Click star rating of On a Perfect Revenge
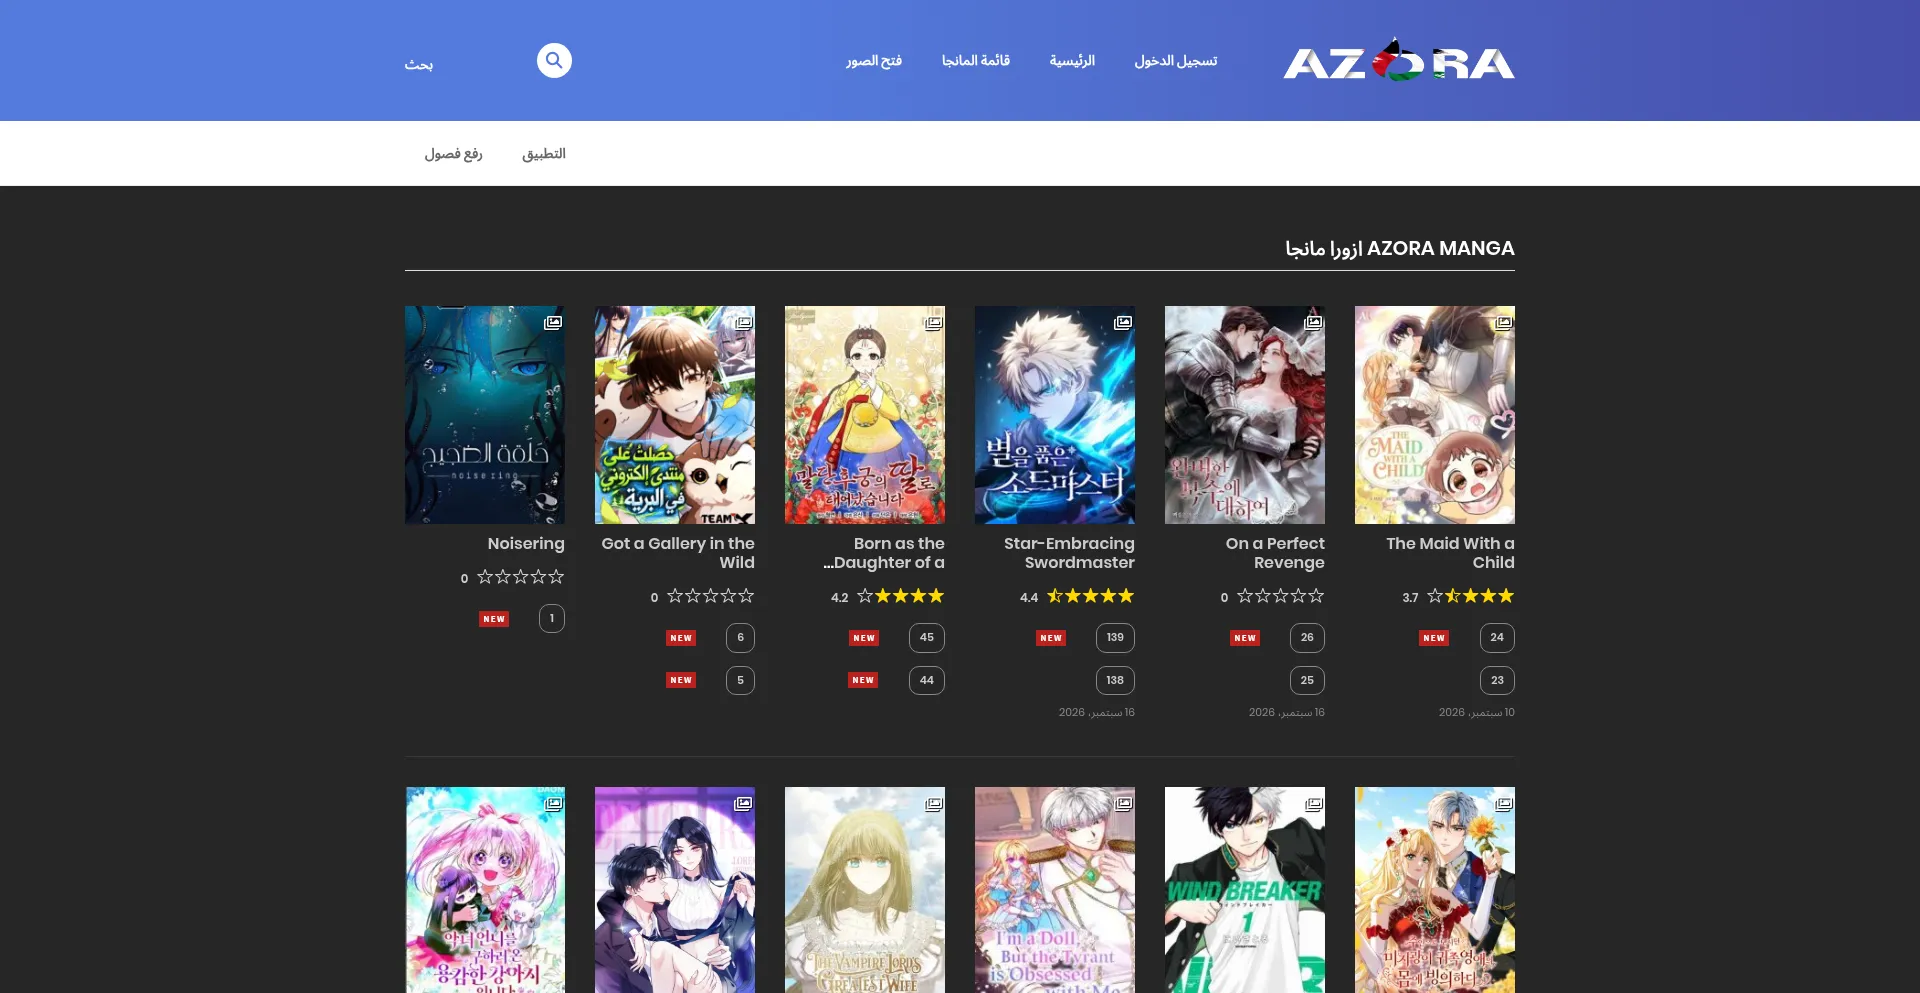The height and width of the screenshot is (993, 1920). click(x=1280, y=596)
